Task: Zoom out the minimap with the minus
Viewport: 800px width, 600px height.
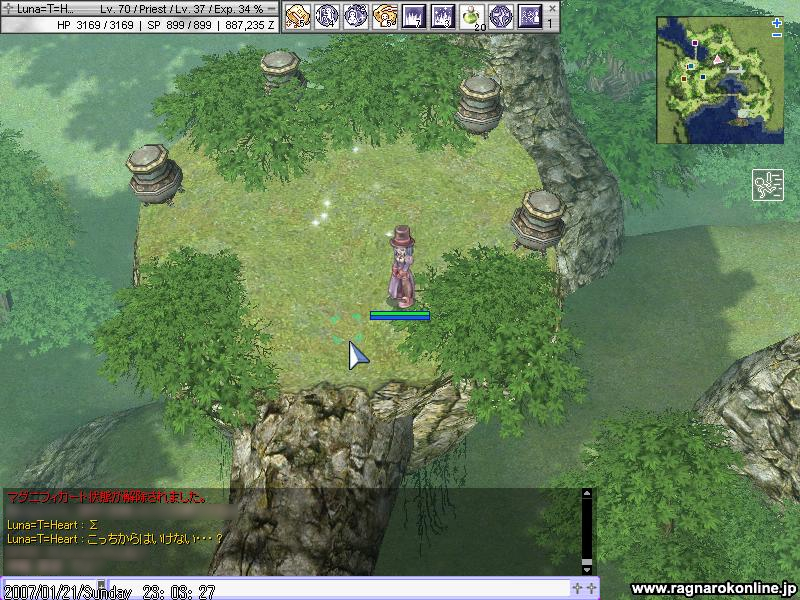Action: click(x=777, y=35)
